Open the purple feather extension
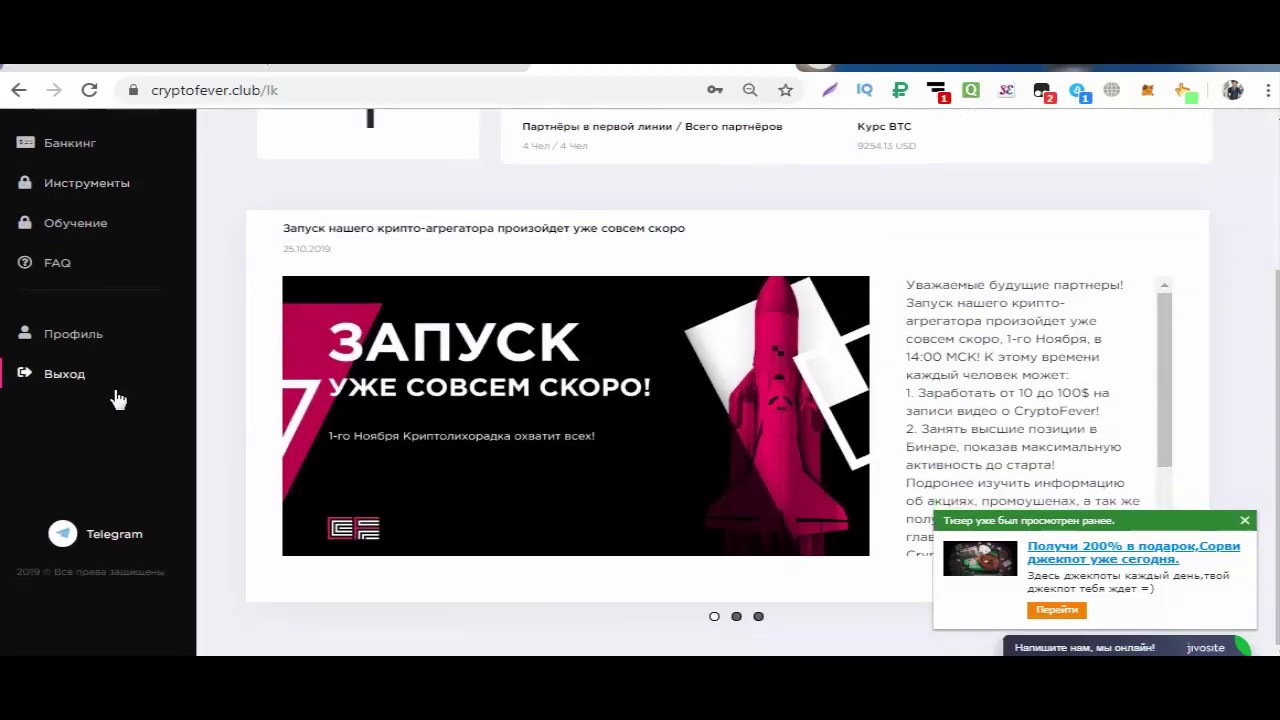The height and width of the screenshot is (720, 1280). (x=829, y=90)
